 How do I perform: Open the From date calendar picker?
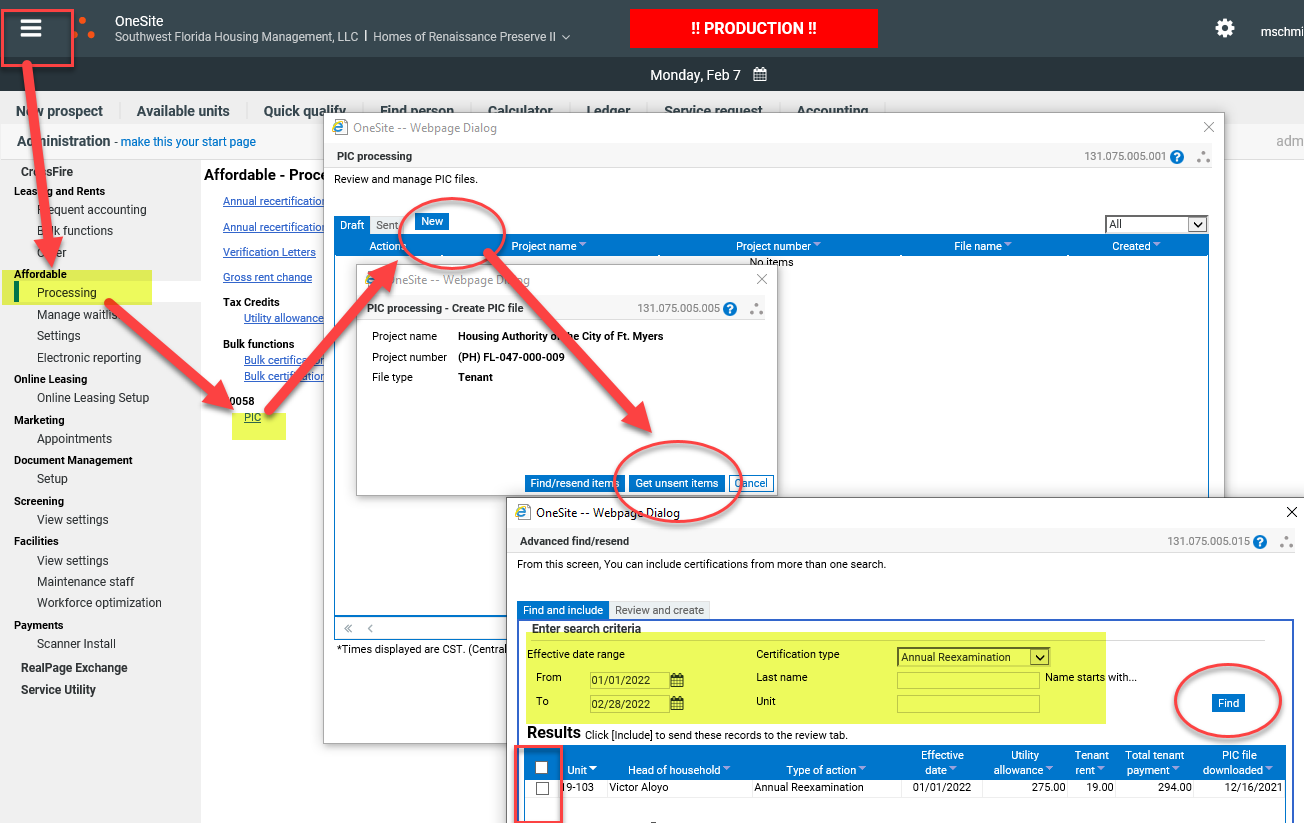677,681
